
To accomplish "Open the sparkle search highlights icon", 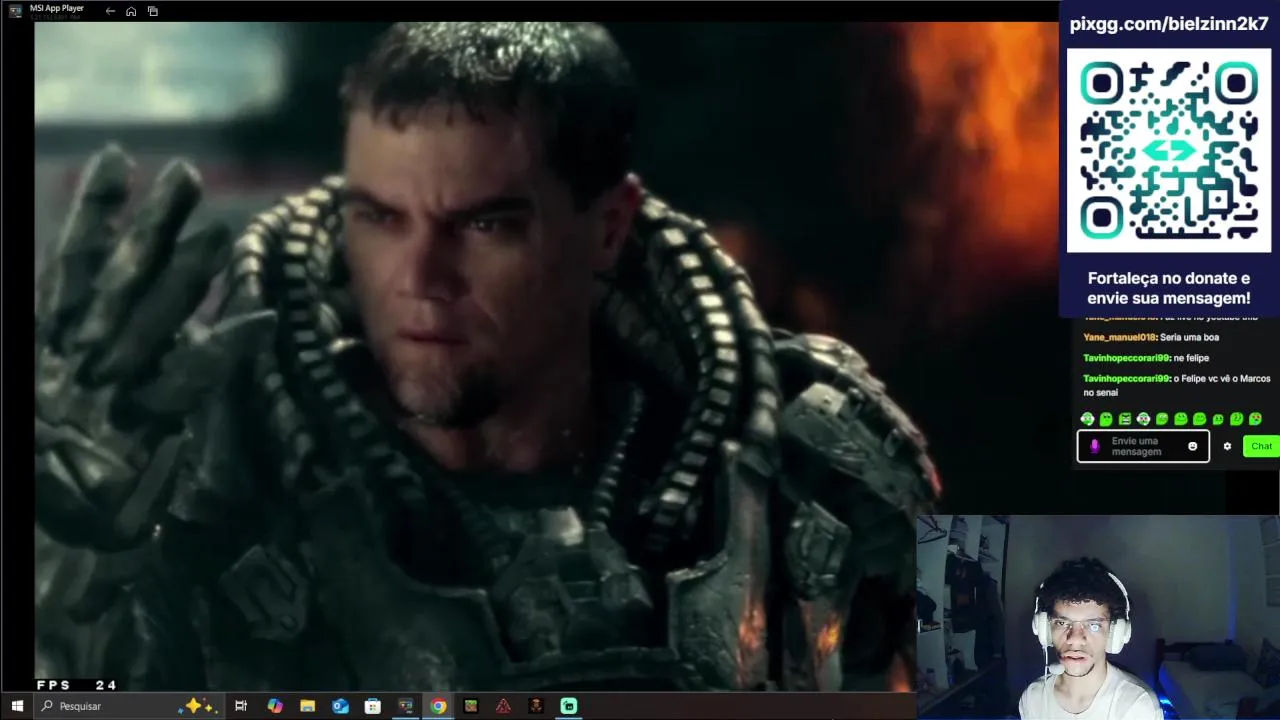I will click(196, 706).
